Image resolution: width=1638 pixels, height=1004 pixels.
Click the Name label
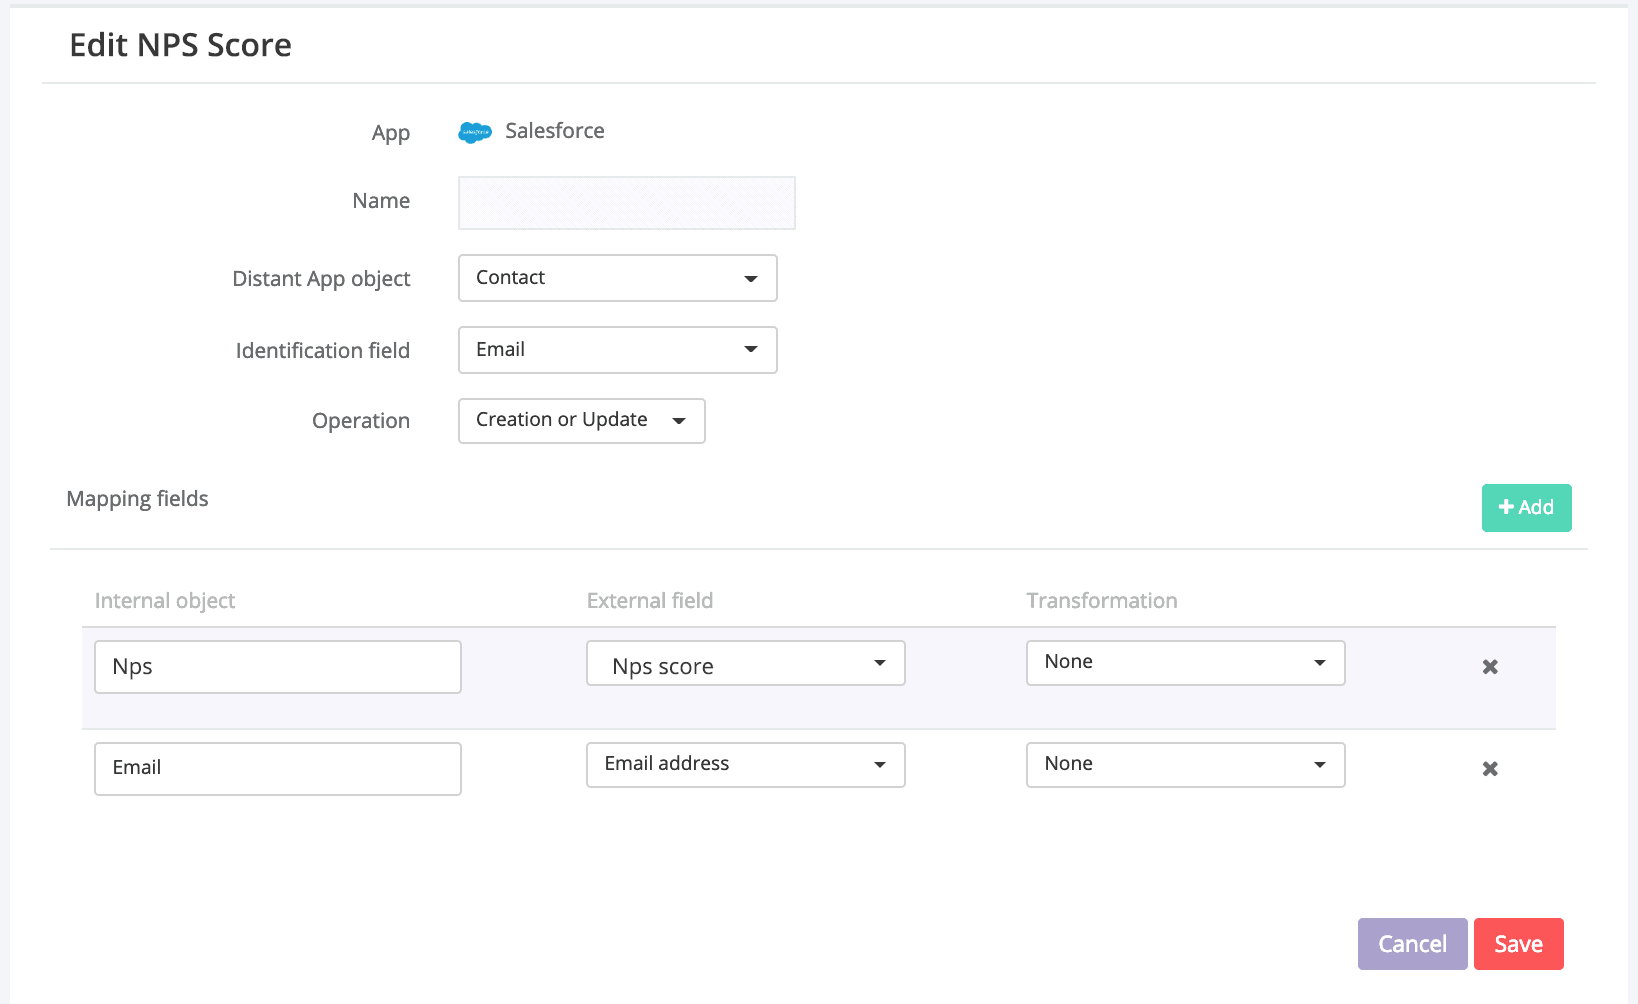(x=381, y=201)
